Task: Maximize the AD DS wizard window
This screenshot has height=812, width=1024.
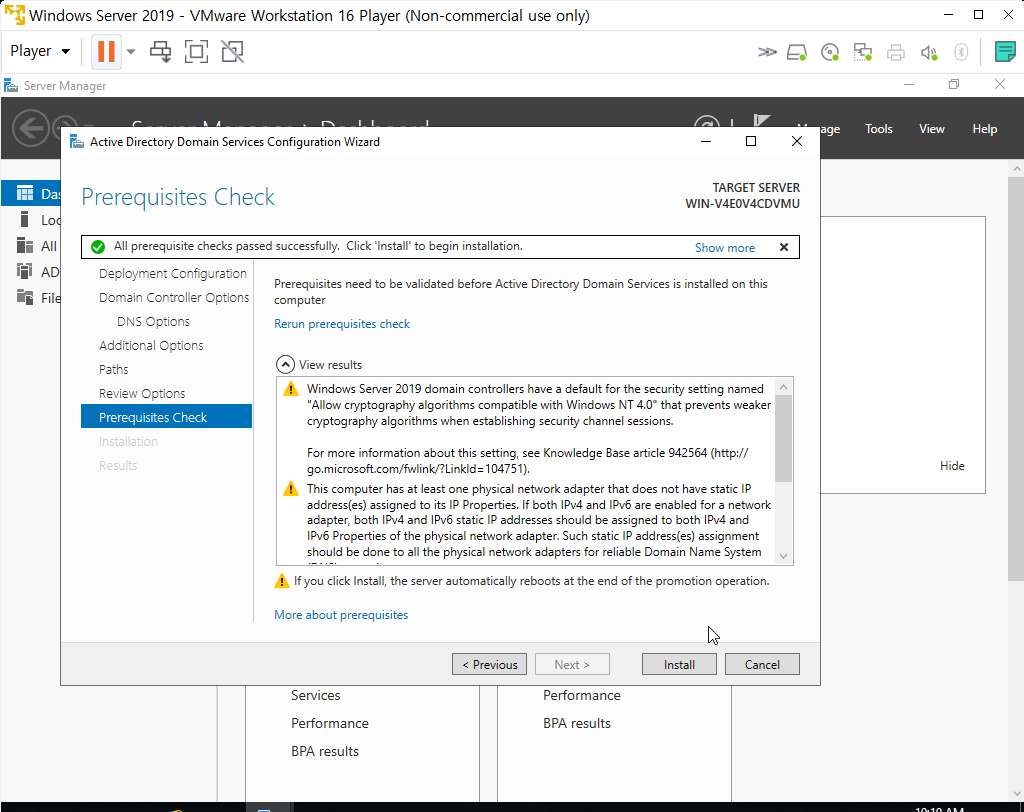Action: click(751, 141)
